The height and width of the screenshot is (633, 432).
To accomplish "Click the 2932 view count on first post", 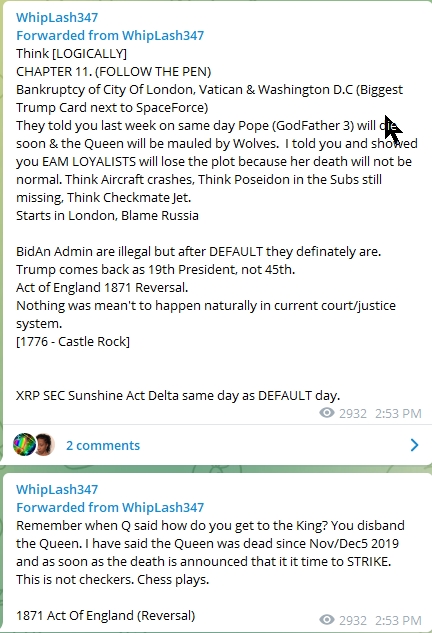I will coord(353,413).
